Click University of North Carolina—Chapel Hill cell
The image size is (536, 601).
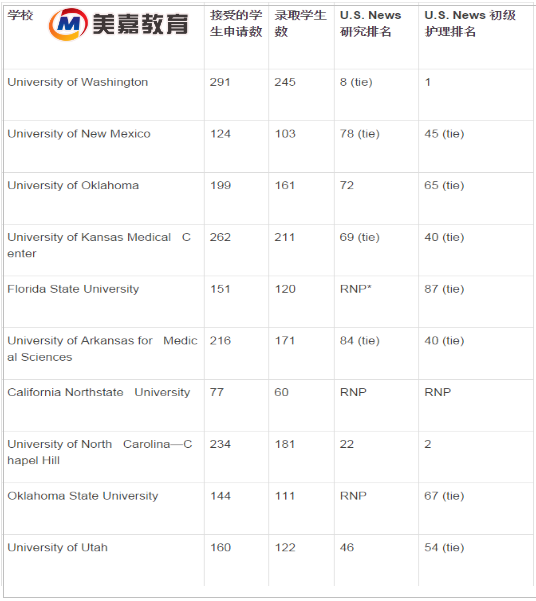100,452
